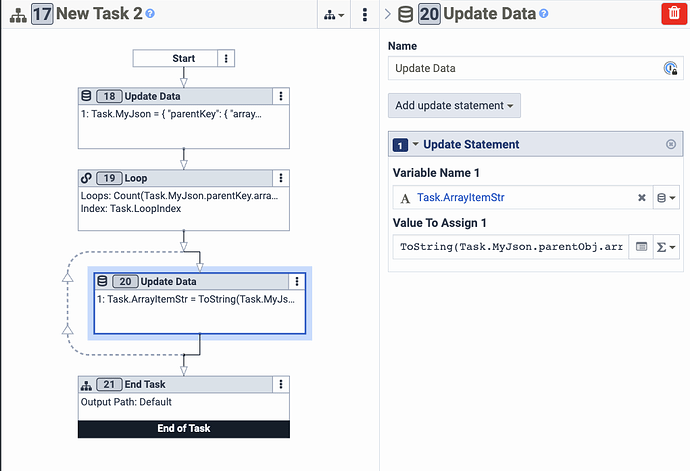
Task: Open large expression editor icon for value
Action: [641, 247]
